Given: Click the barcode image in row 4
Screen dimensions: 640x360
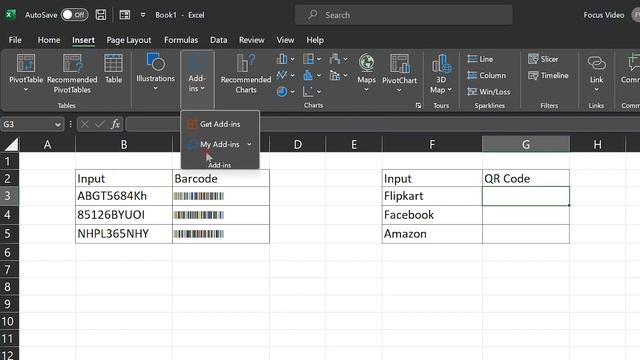Looking at the screenshot, I should coord(199,215).
